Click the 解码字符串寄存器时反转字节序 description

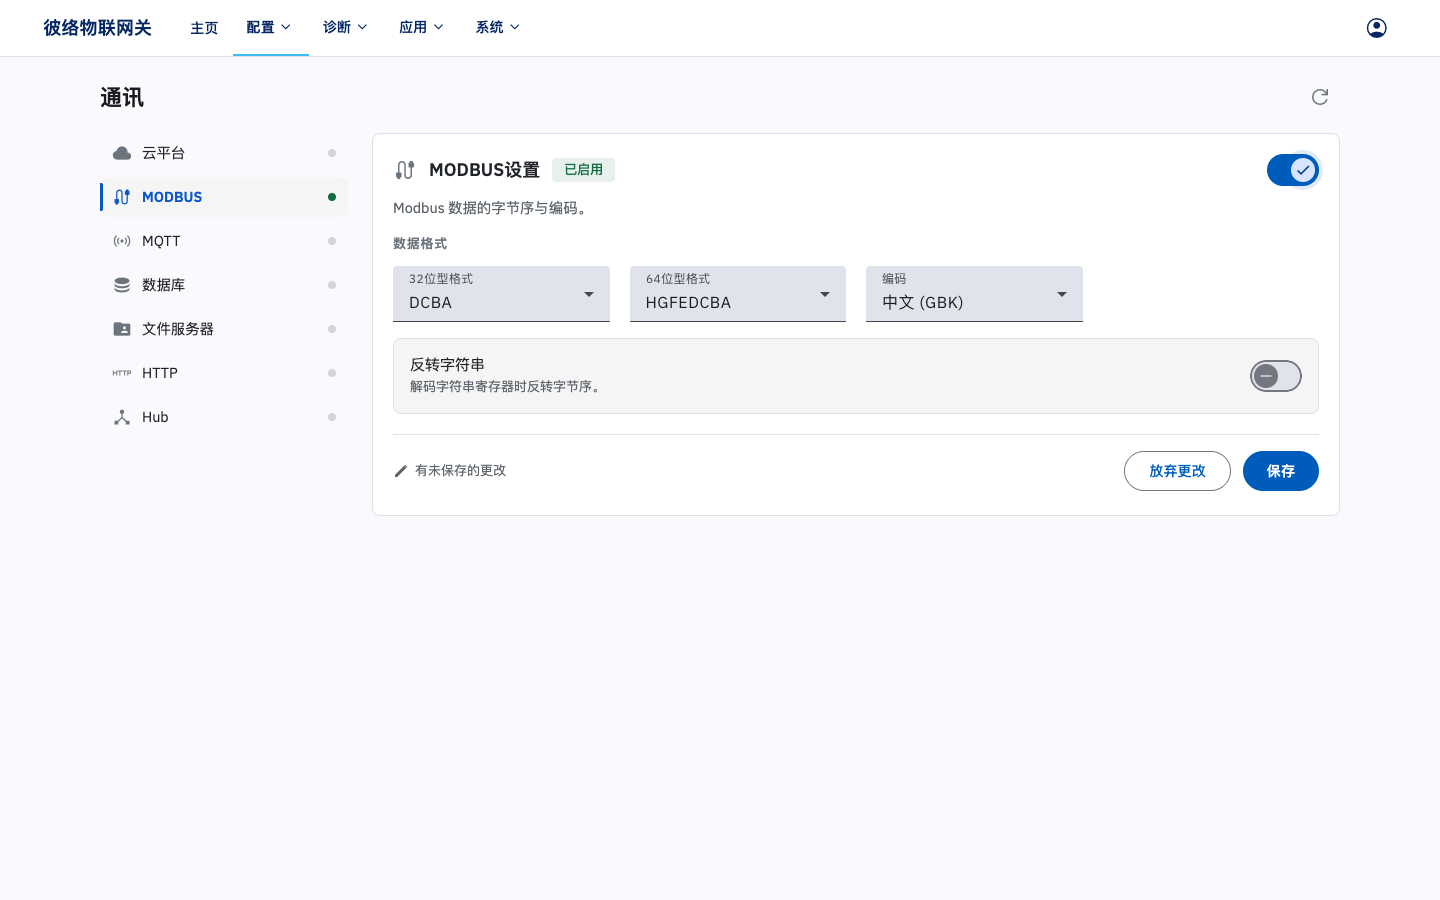pyautogui.click(x=507, y=387)
